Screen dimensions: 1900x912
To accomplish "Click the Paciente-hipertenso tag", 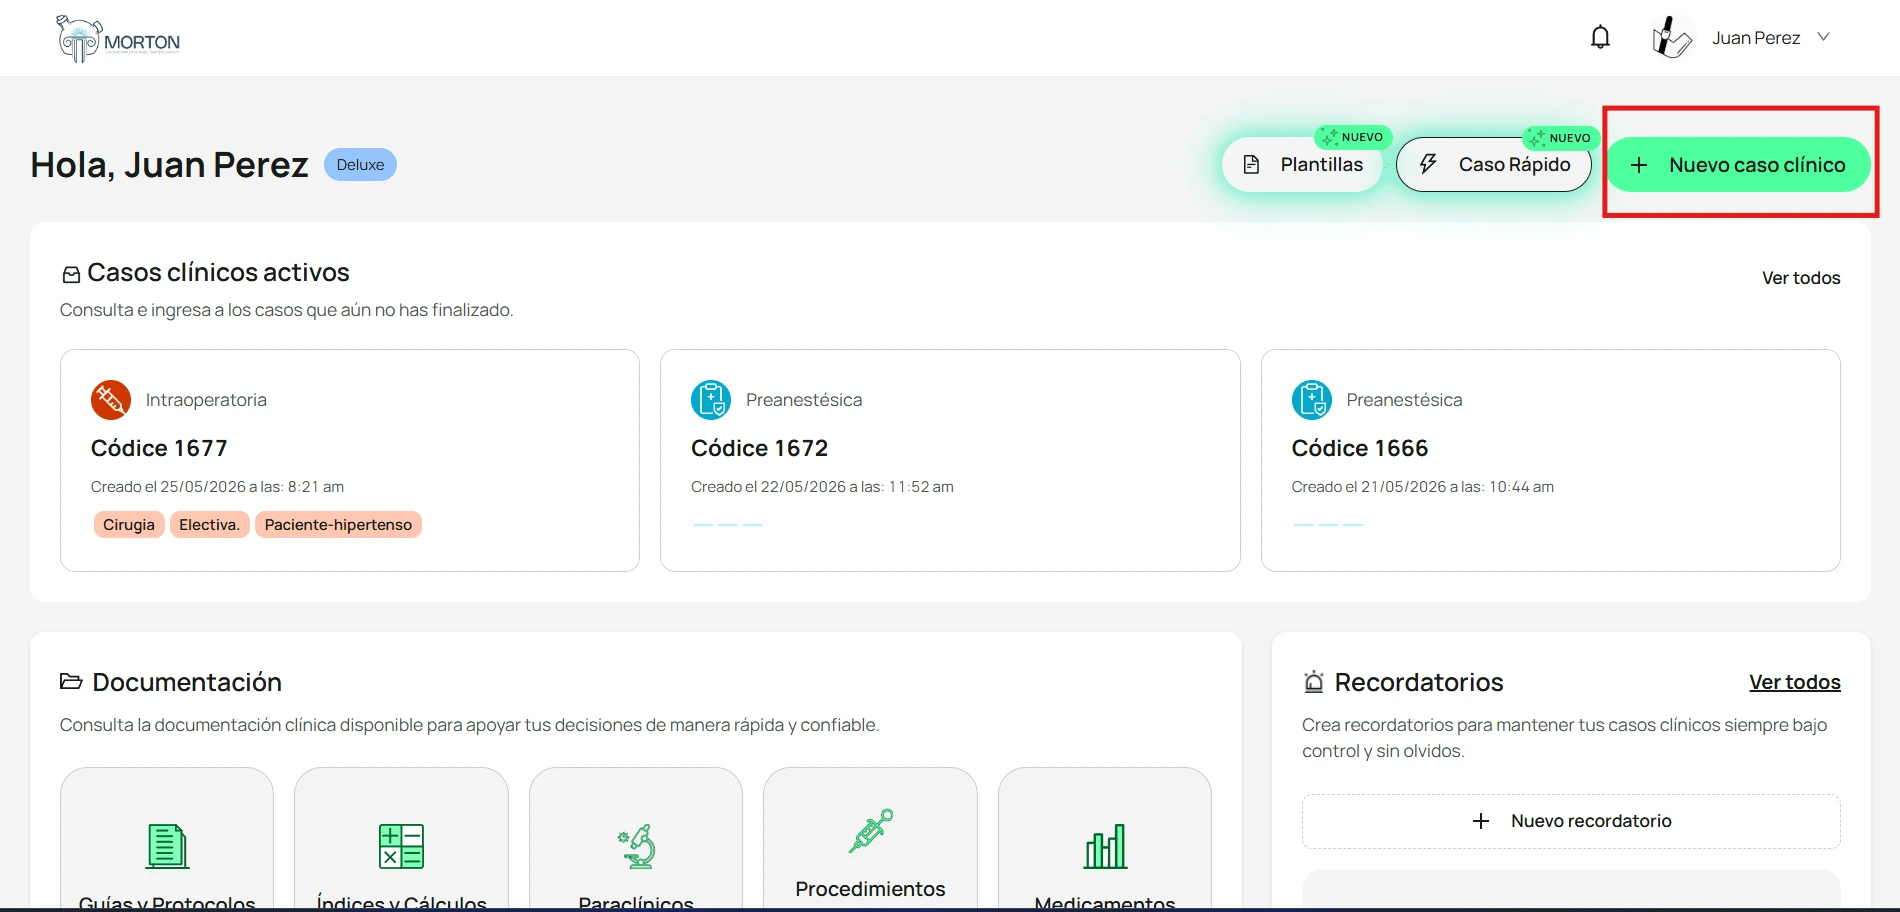I will (338, 525).
